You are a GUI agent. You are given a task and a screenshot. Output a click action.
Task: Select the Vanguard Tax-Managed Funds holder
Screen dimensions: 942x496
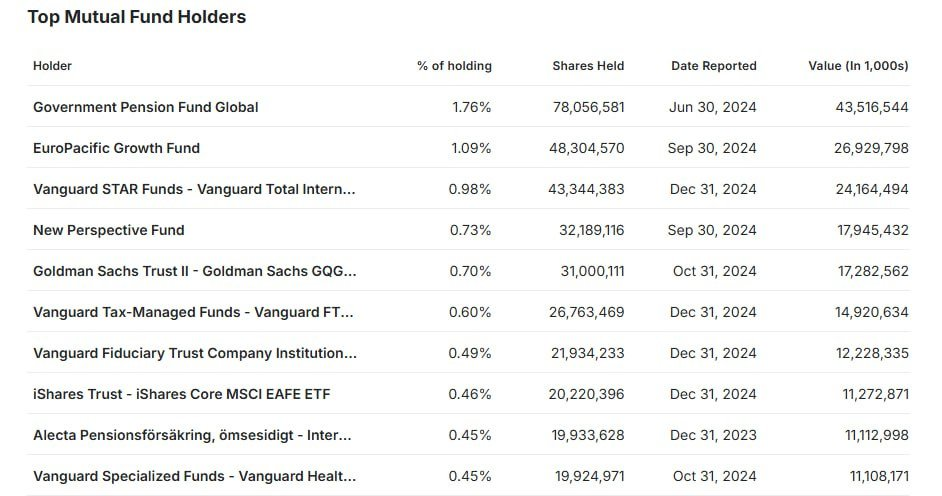pyautogui.click(x=193, y=312)
